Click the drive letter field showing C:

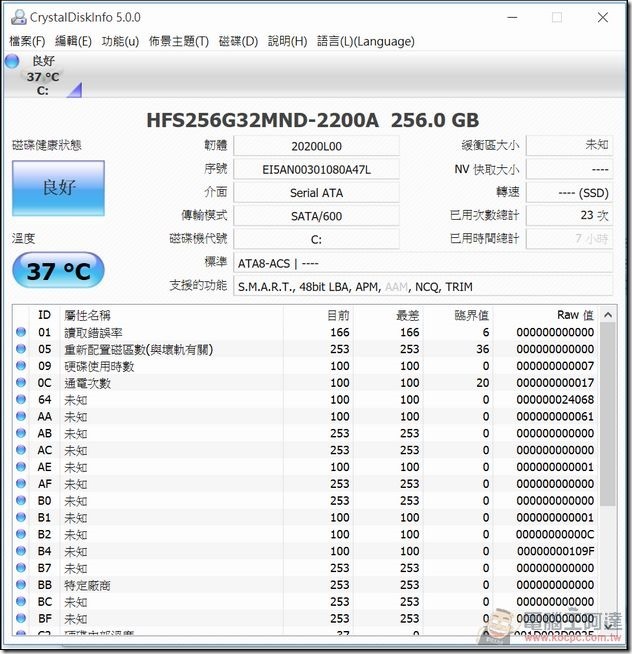pyautogui.click(x=316, y=239)
